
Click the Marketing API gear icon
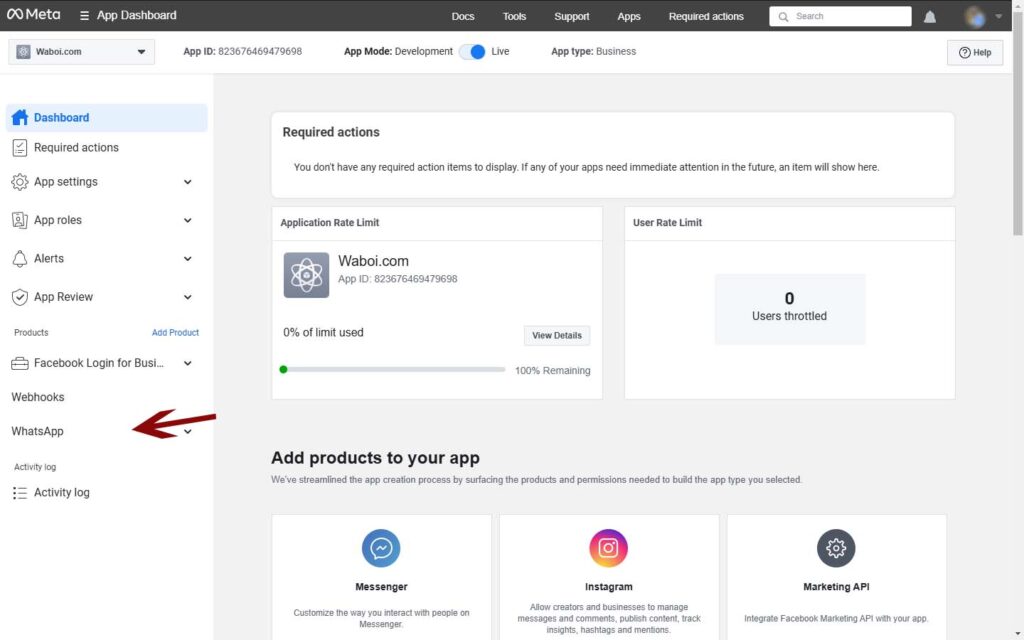pyautogui.click(x=836, y=548)
